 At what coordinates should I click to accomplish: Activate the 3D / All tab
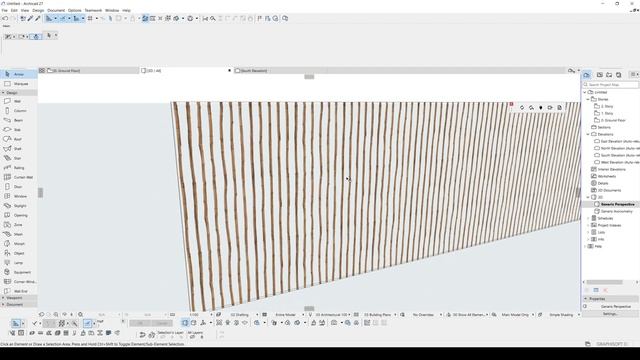[186, 71]
